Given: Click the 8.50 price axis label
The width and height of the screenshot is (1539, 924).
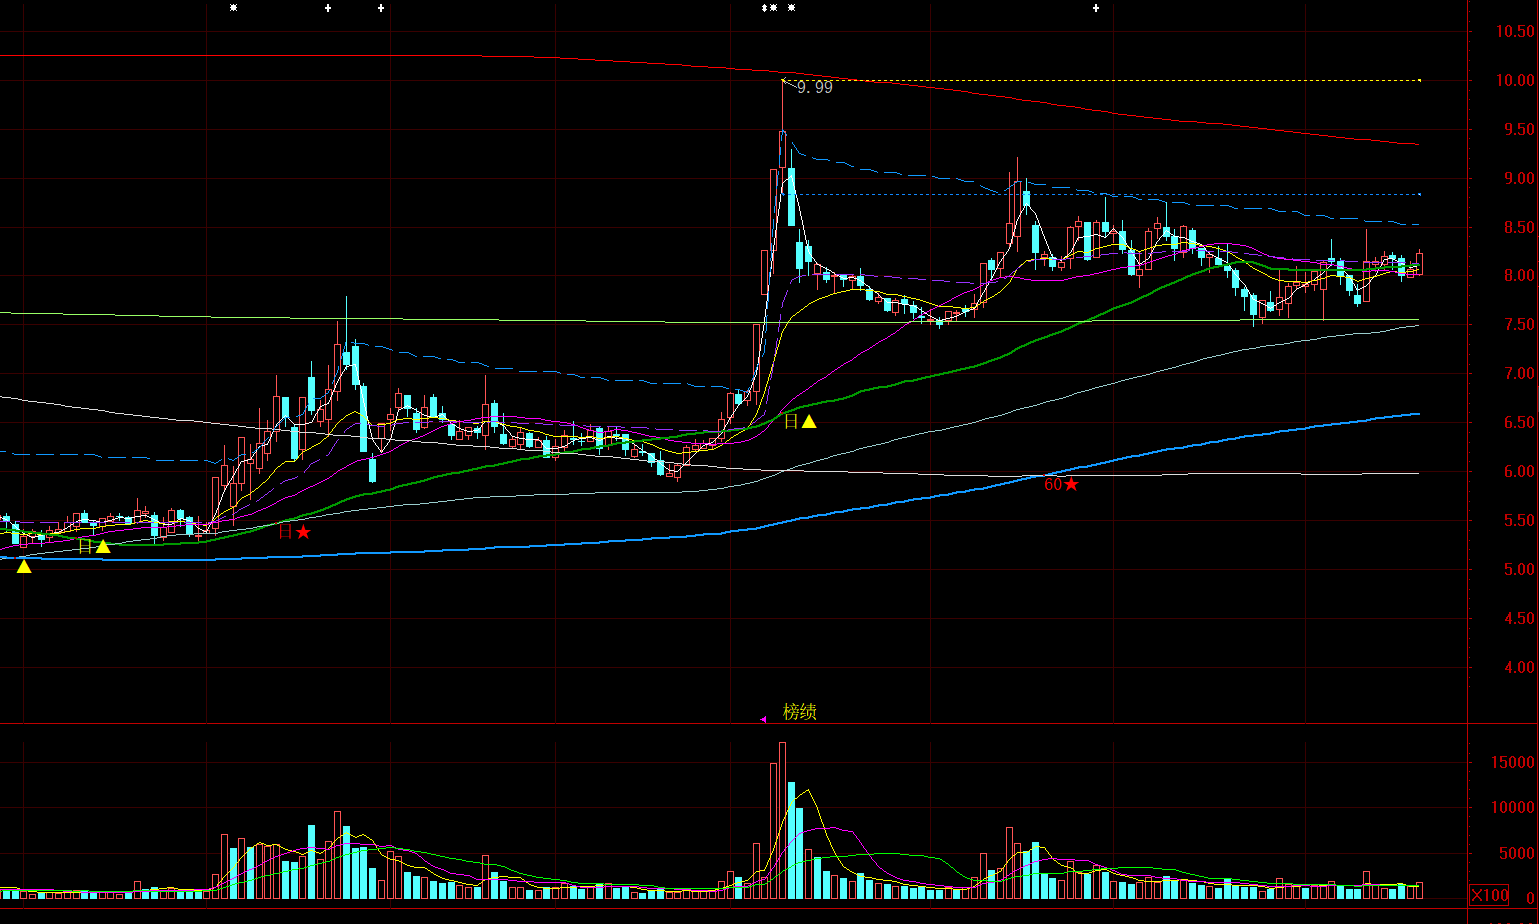Looking at the screenshot, I should pos(1519,227).
